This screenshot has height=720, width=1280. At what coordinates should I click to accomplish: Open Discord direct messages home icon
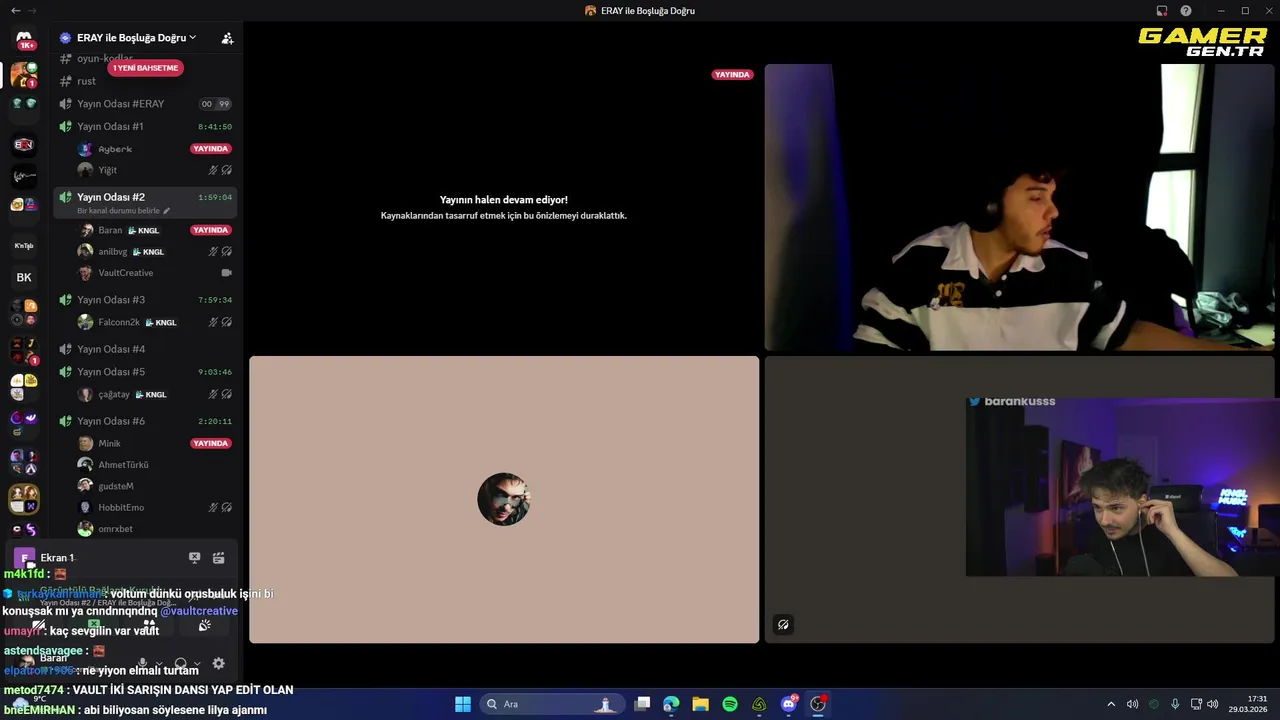point(24,39)
